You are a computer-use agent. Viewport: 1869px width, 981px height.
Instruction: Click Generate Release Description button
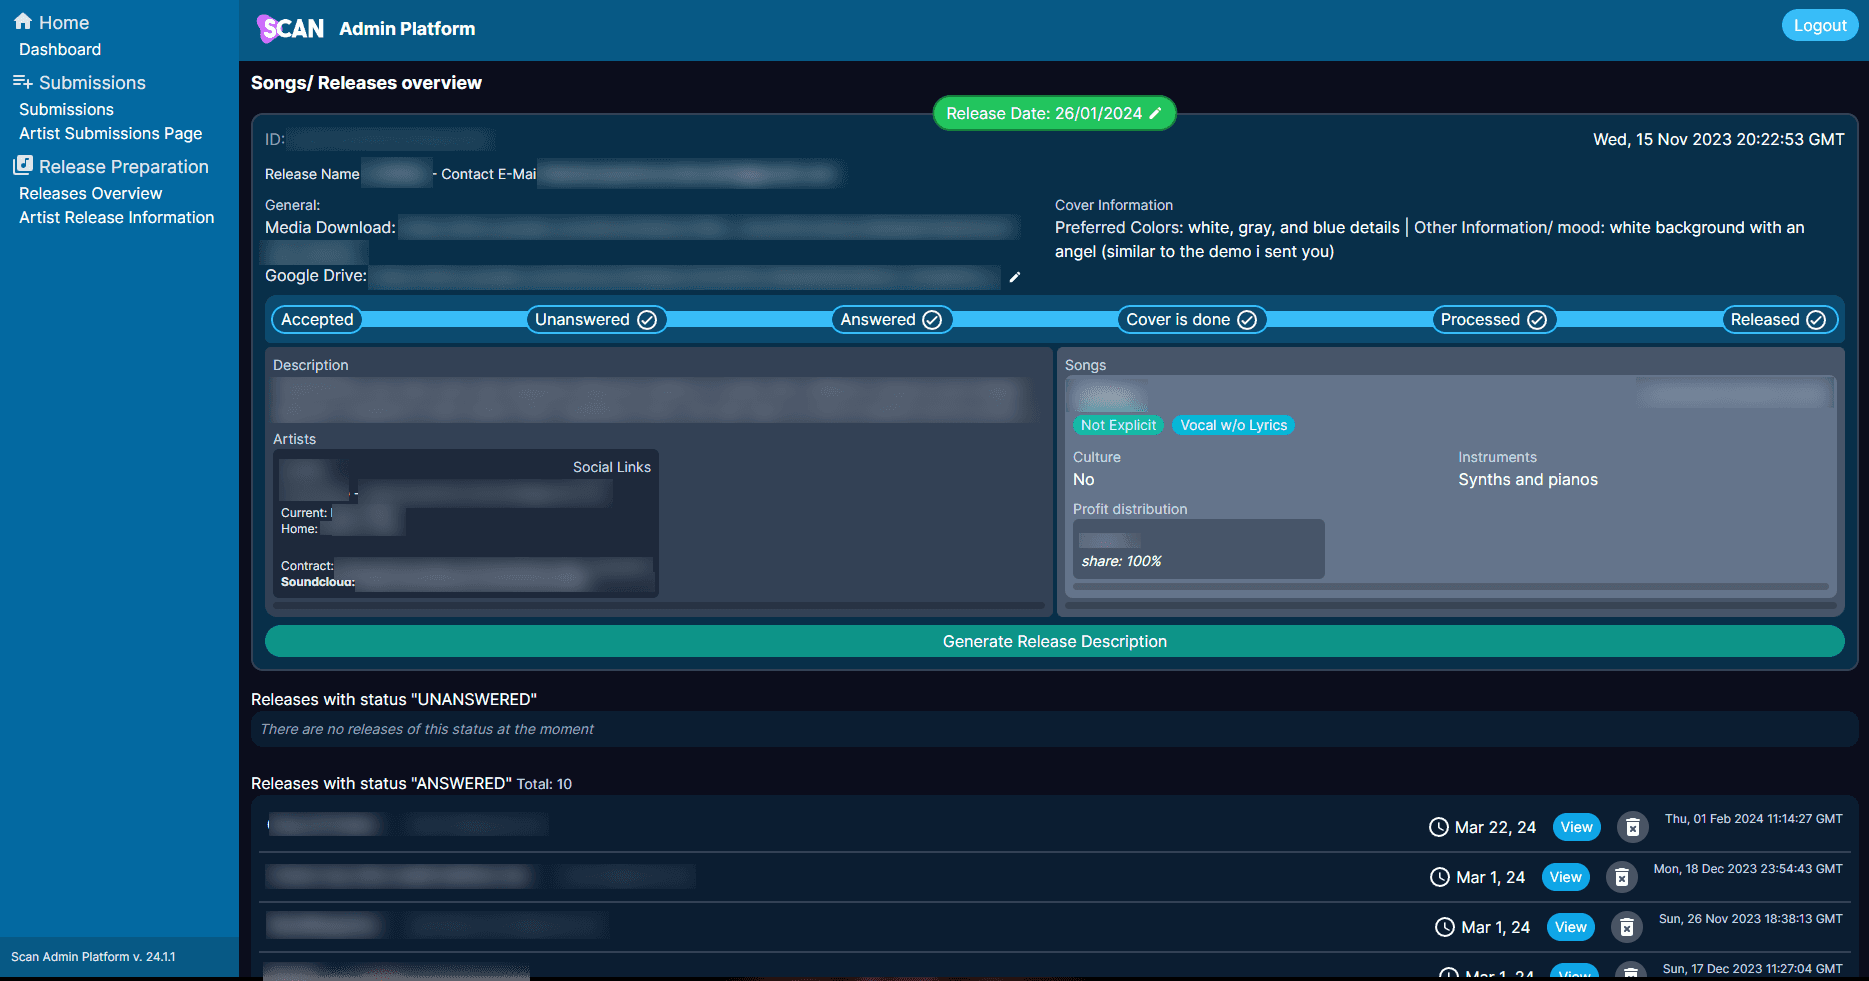pyautogui.click(x=1054, y=641)
